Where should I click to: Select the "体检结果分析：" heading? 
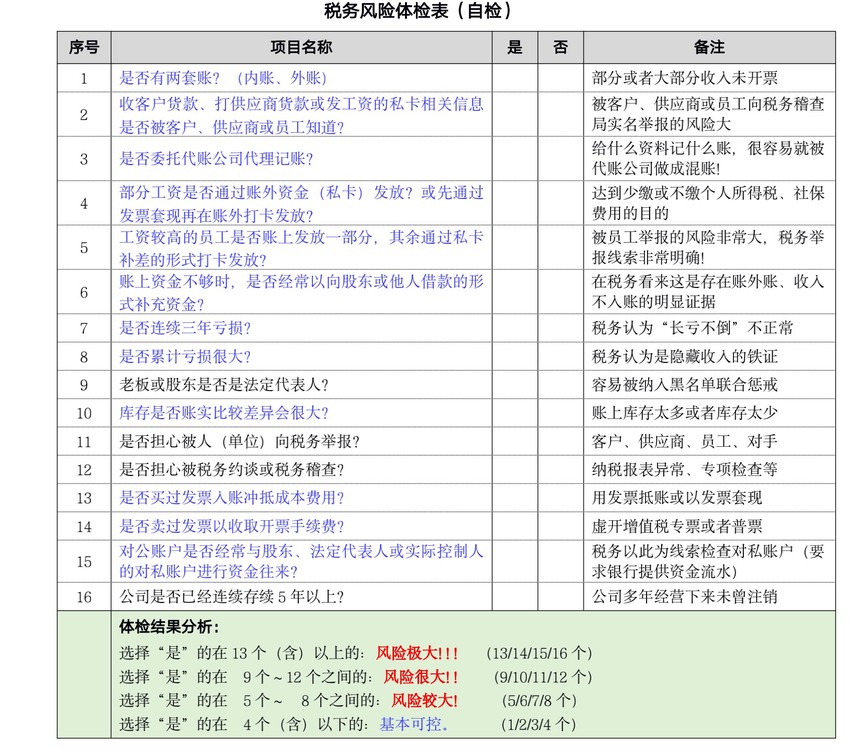(169, 627)
